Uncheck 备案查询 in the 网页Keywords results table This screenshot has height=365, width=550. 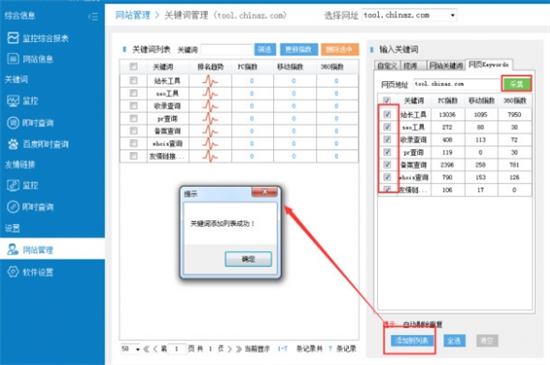click(387, 164)
